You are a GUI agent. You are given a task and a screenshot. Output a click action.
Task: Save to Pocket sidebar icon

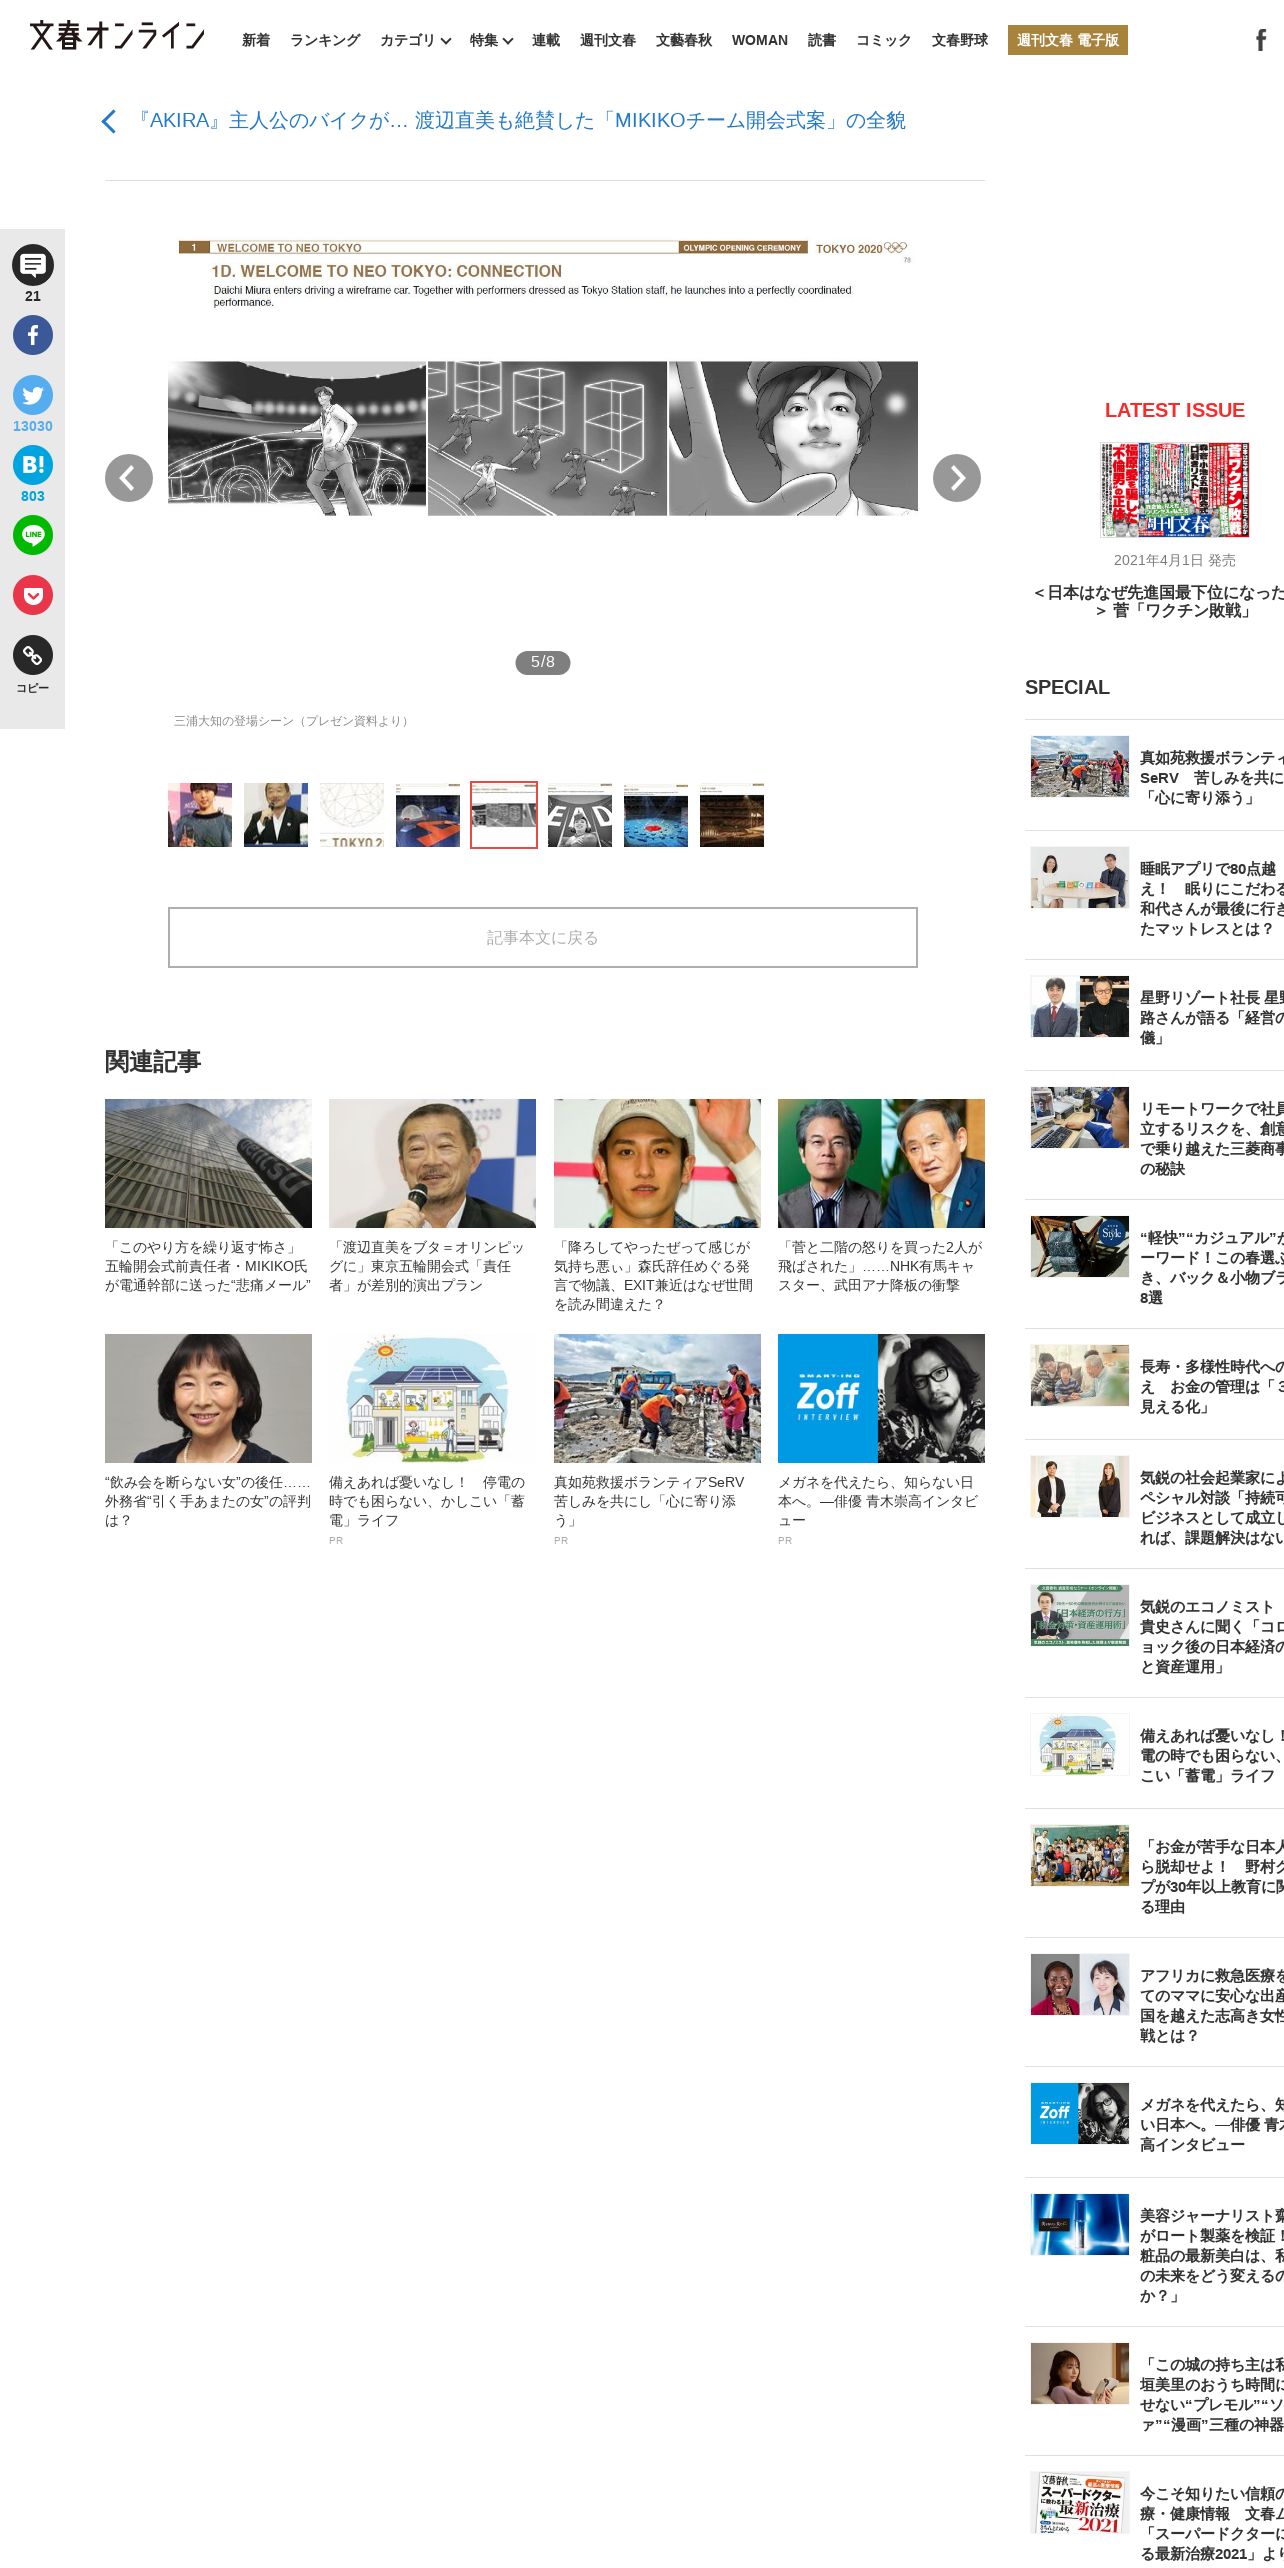(33, 595)
